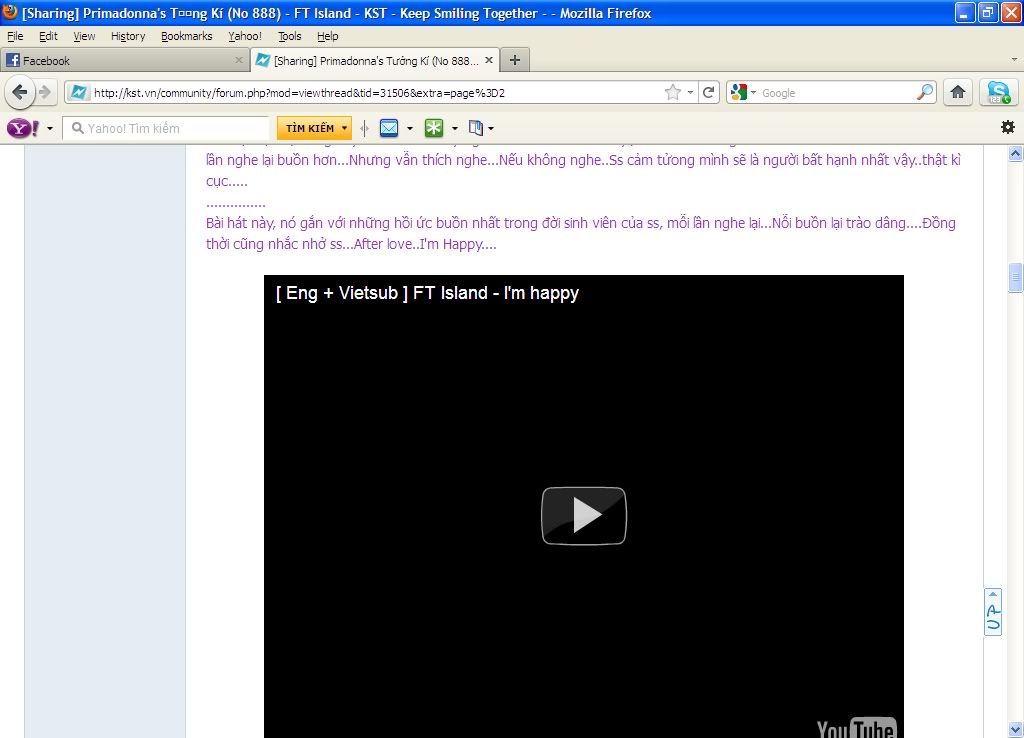Click the video title FT Island - I'm happy
1024x738 pixels.
[427, 293]
